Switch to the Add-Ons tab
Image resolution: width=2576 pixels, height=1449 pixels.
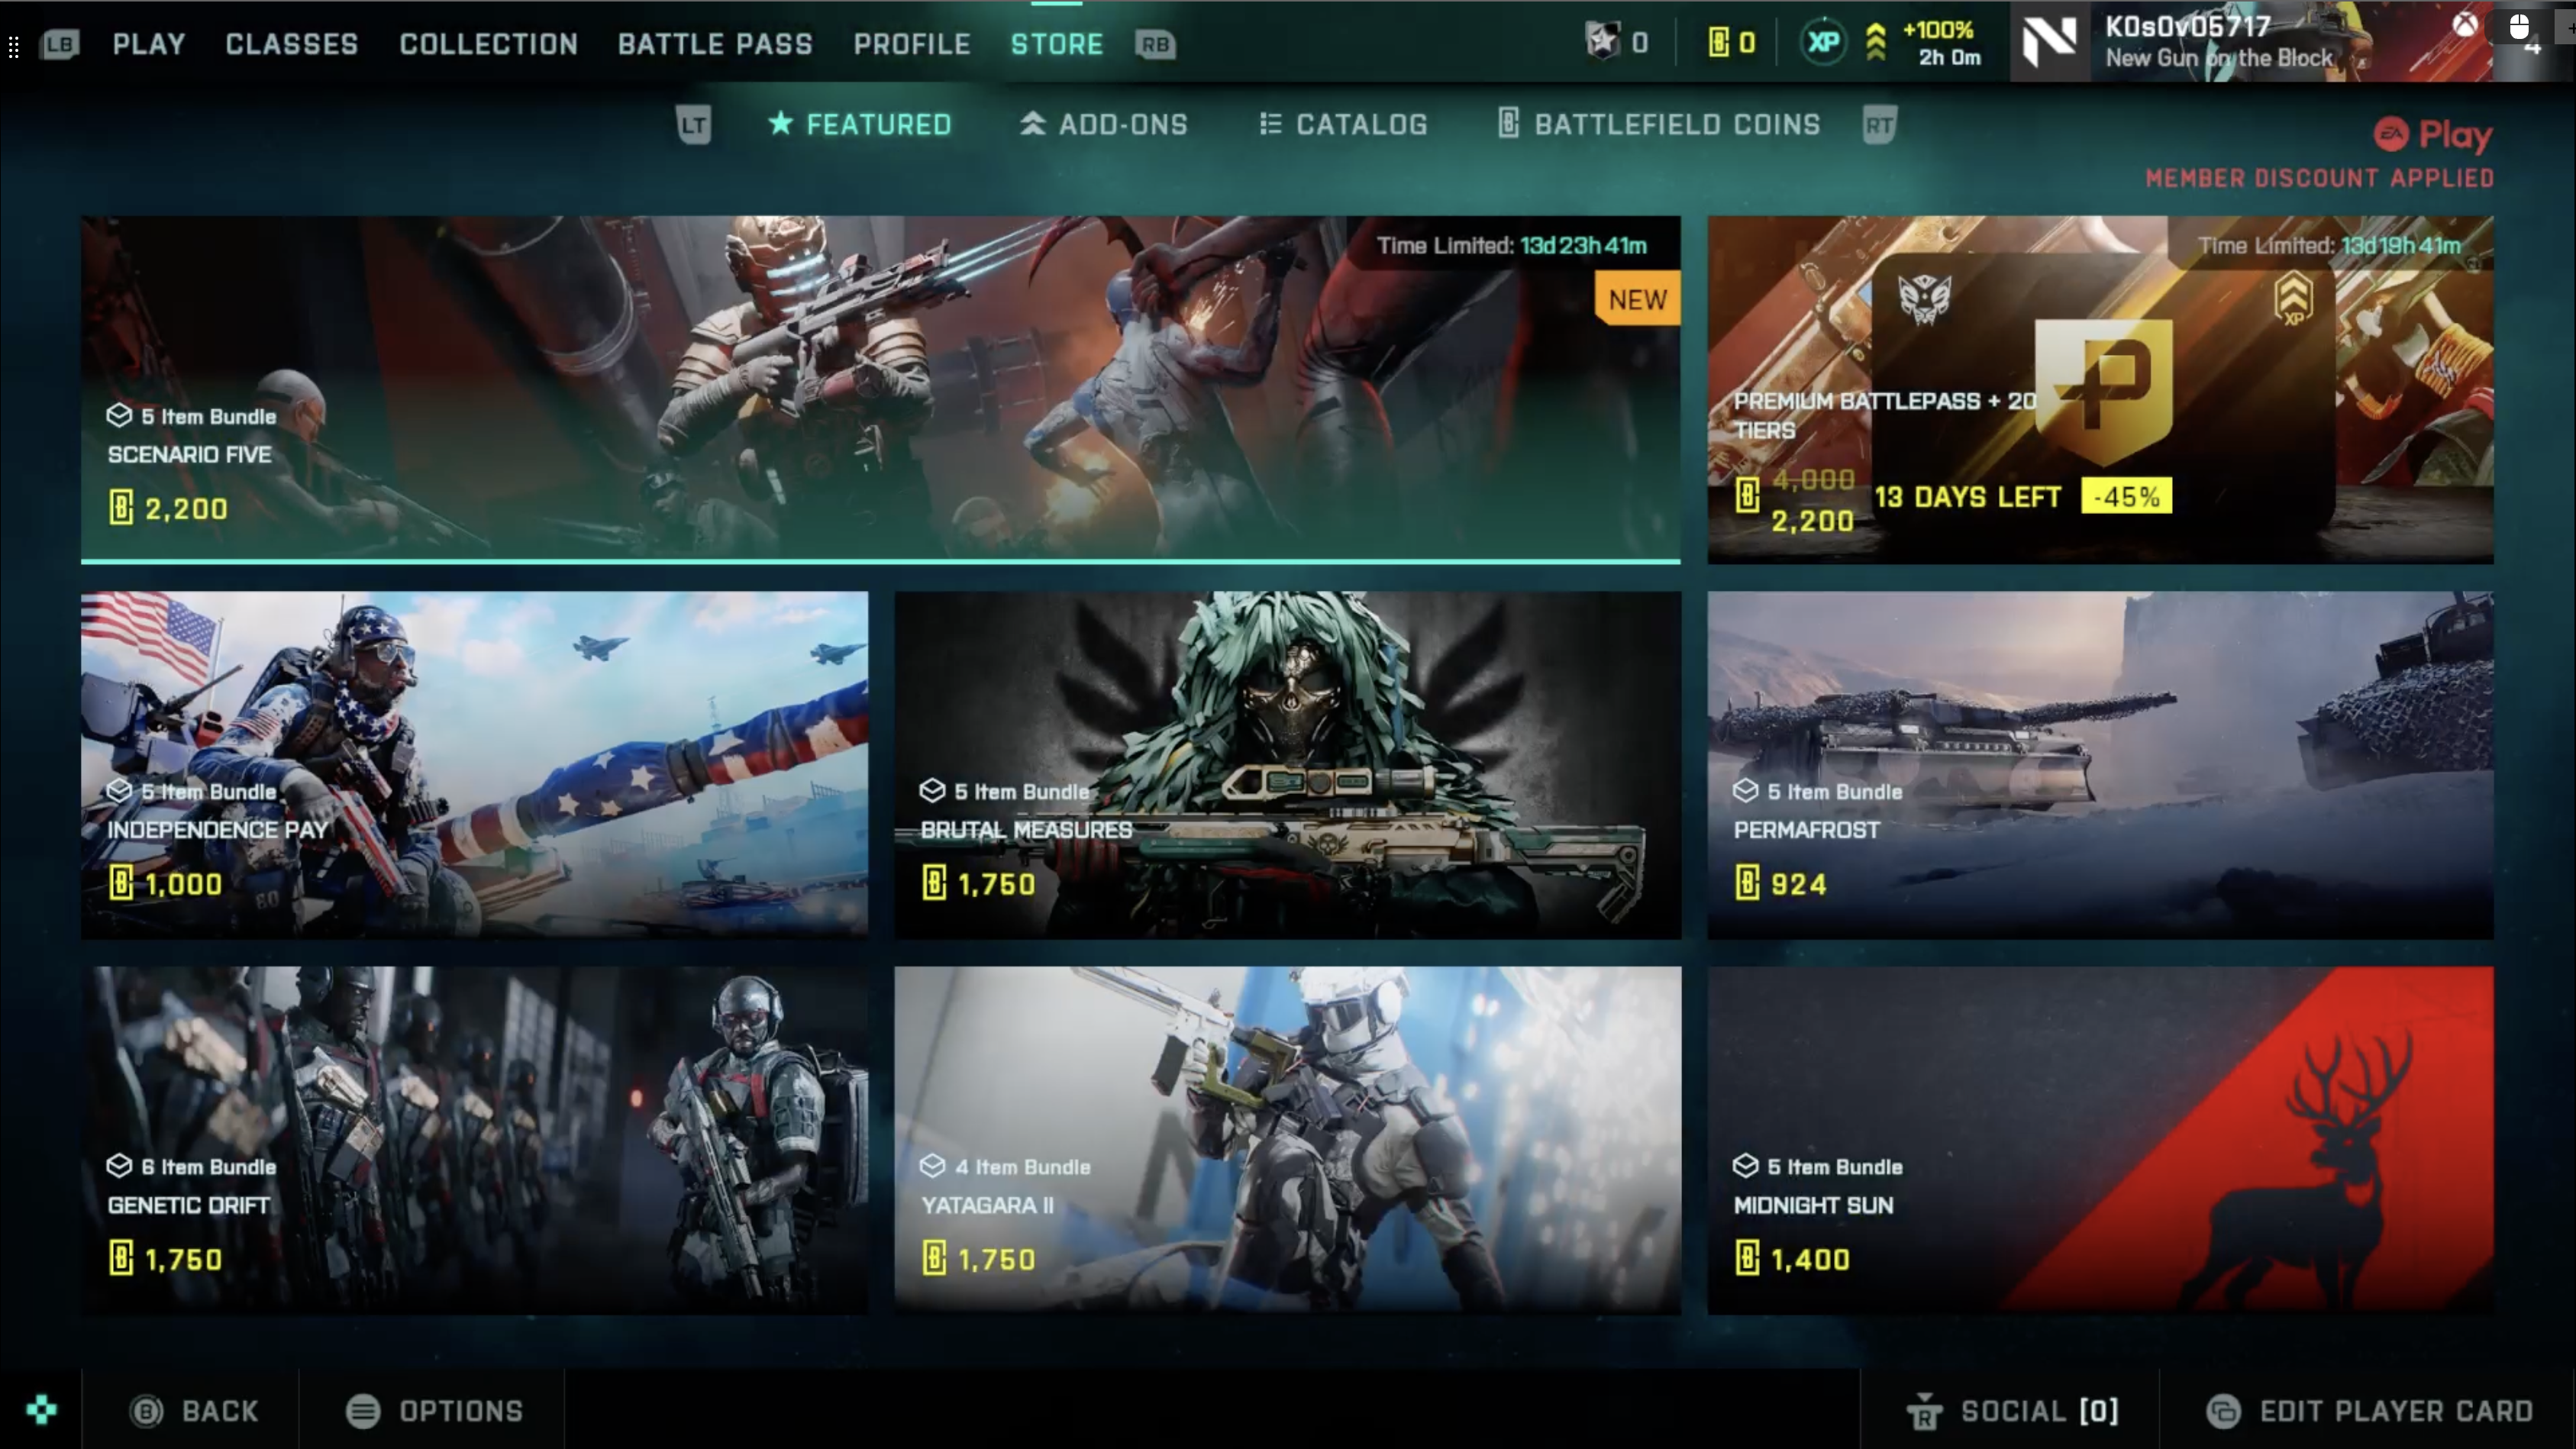click(1103, 124)
